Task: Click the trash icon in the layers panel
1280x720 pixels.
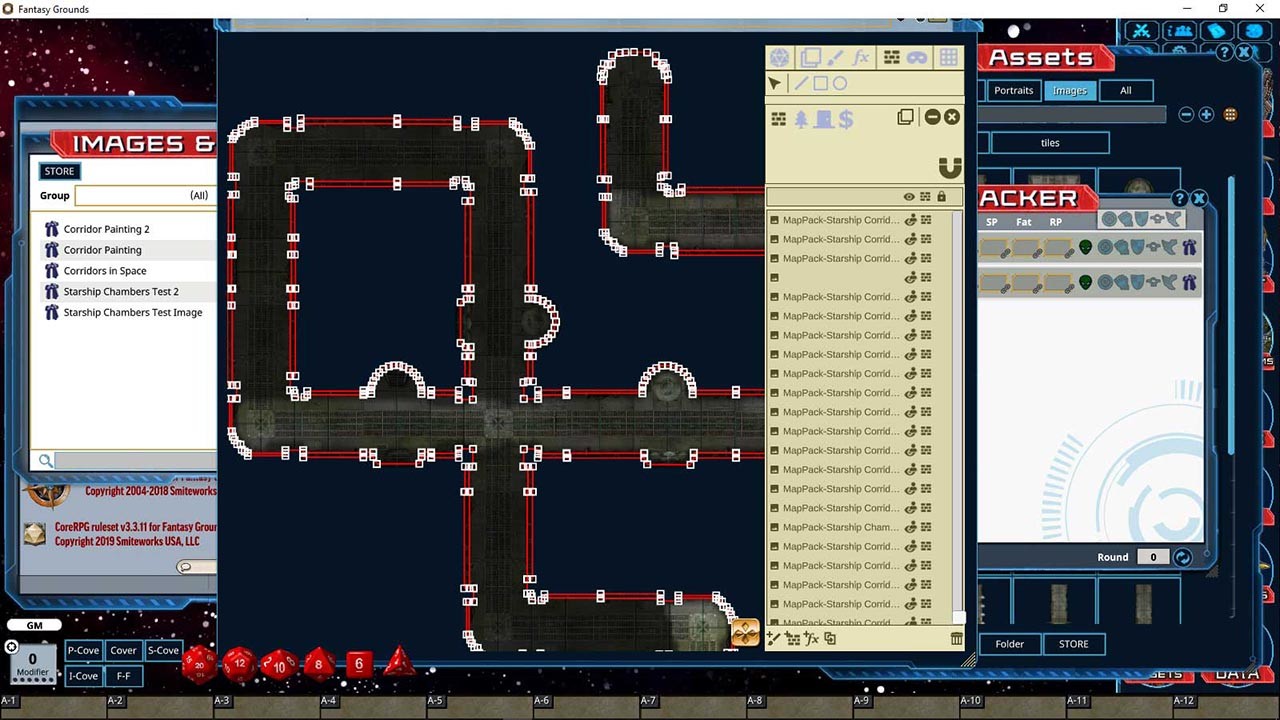Action: 956,638
